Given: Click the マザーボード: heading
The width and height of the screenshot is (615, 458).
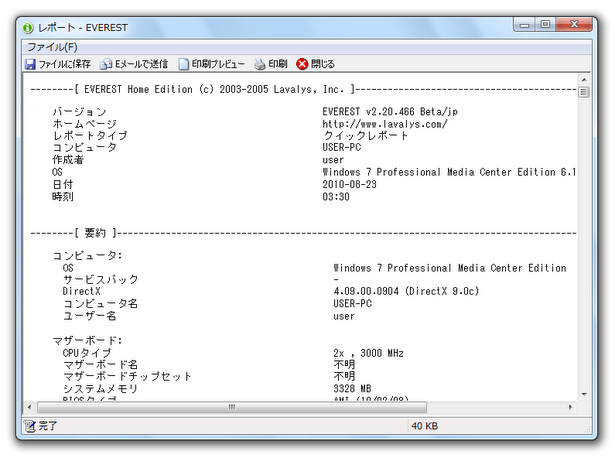Looking at the screenshot, I should pos(87,341).
